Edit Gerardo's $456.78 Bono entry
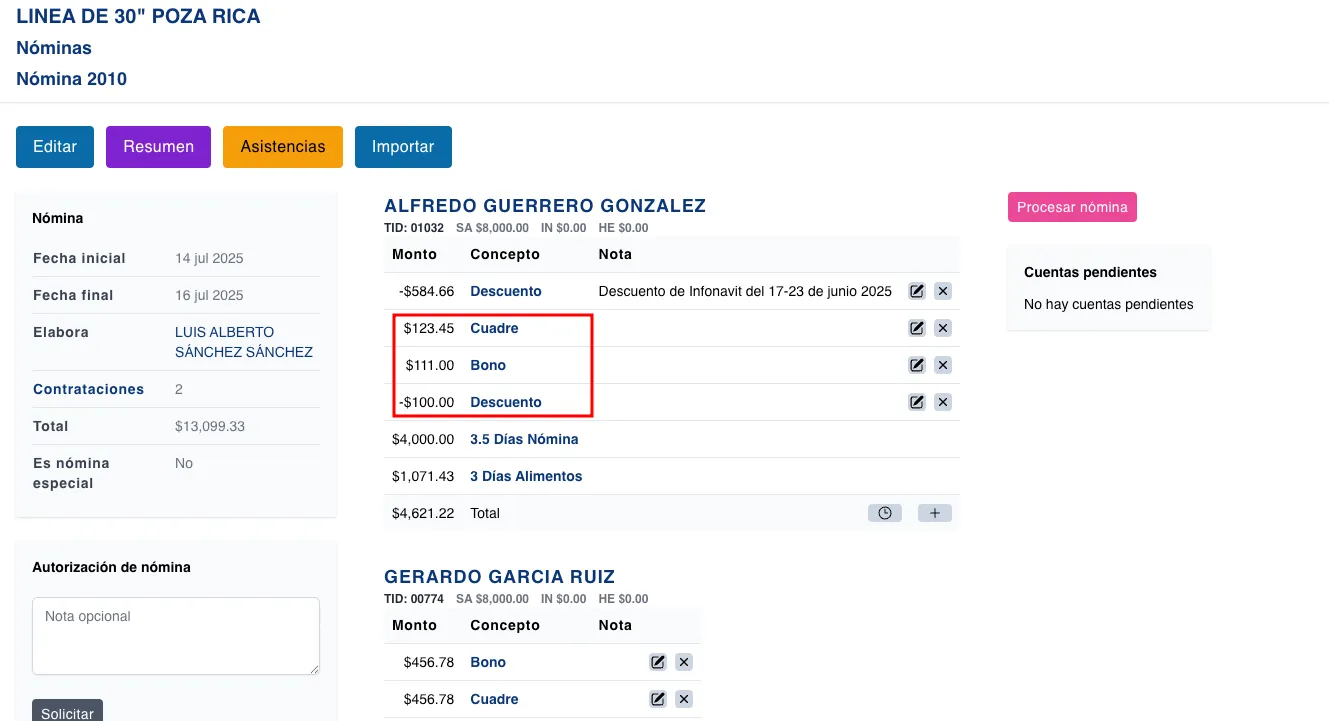 coord(657,663)
